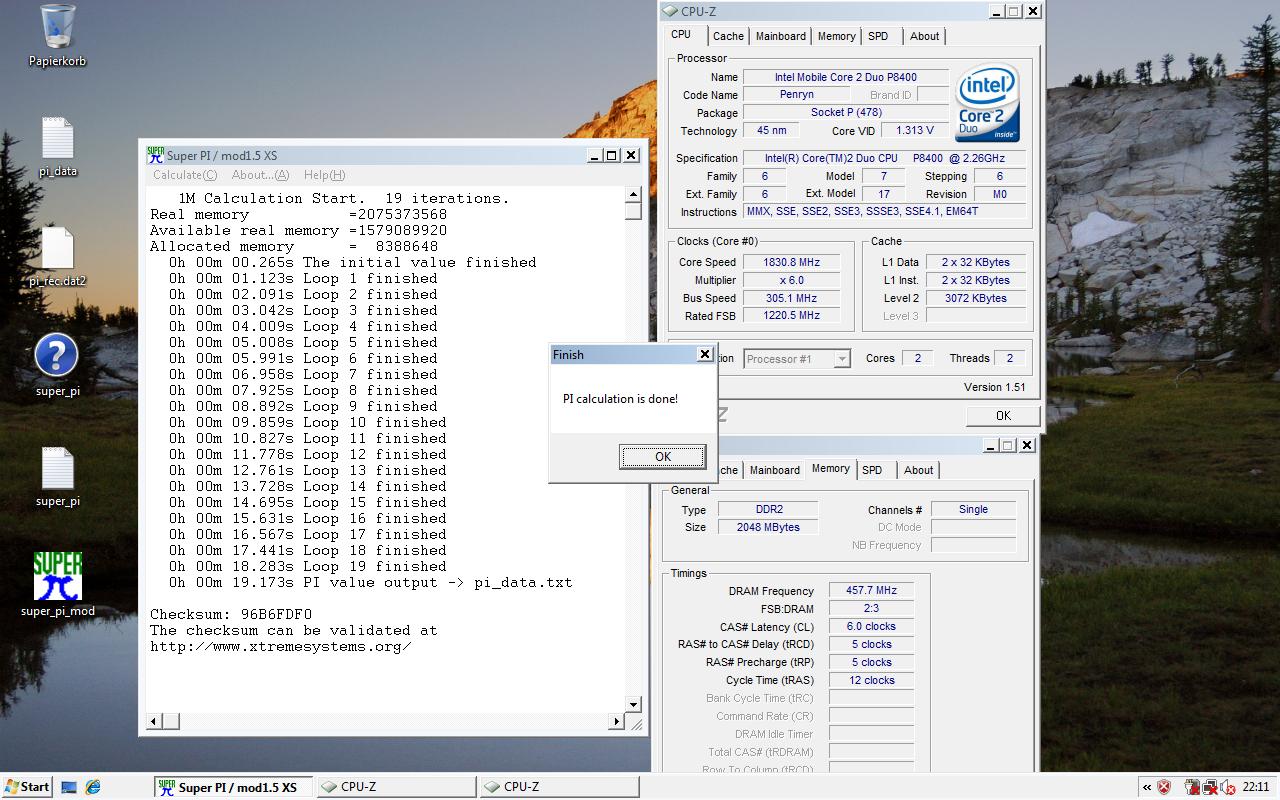1280x800 pixels.
Task: Select the pi_data file on desktop
Action: 57,138
